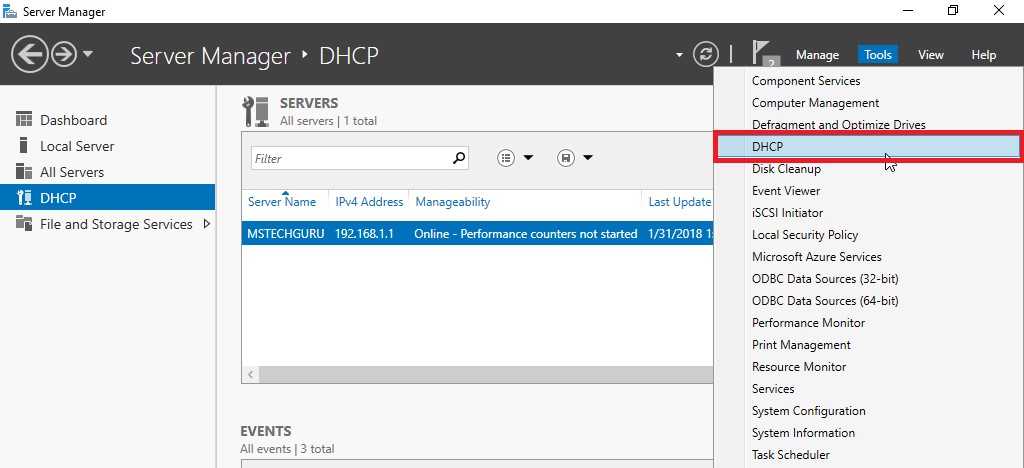1024x468 pixels.
Task: Sort by IPv4 Address column
Action: [369, 202]
